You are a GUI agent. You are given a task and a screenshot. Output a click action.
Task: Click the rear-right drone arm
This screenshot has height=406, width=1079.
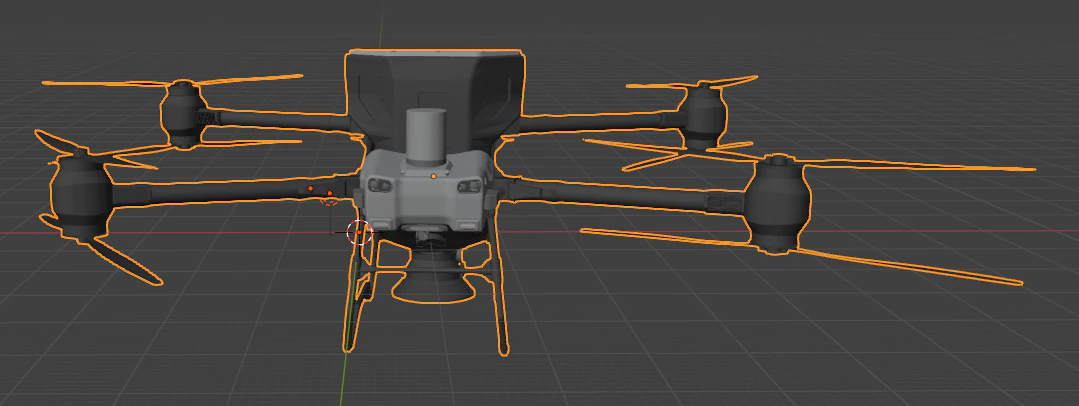(x=600, y=121)
